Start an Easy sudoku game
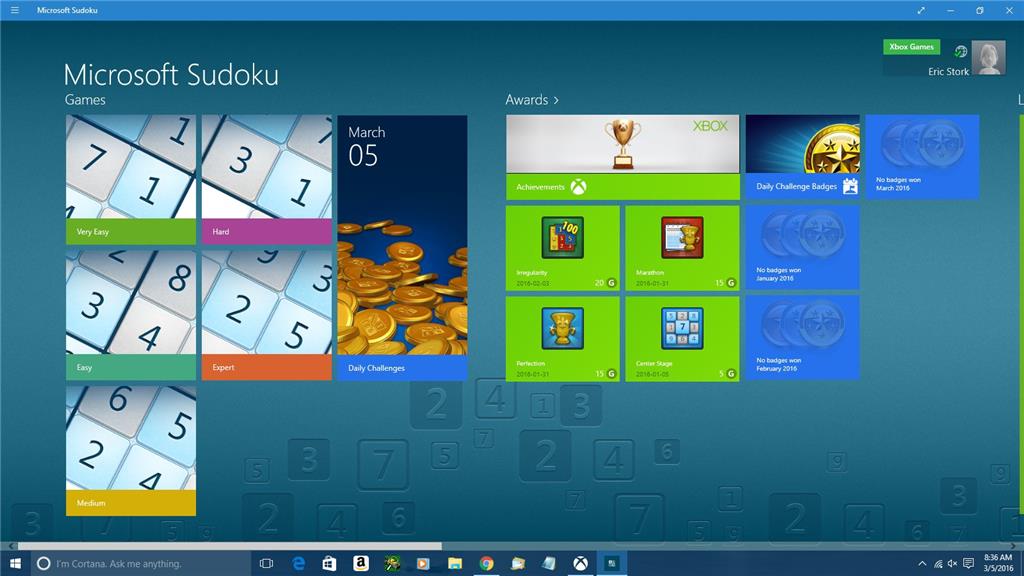The width and height of the screenshot is (1024, 576). point(131,315)
